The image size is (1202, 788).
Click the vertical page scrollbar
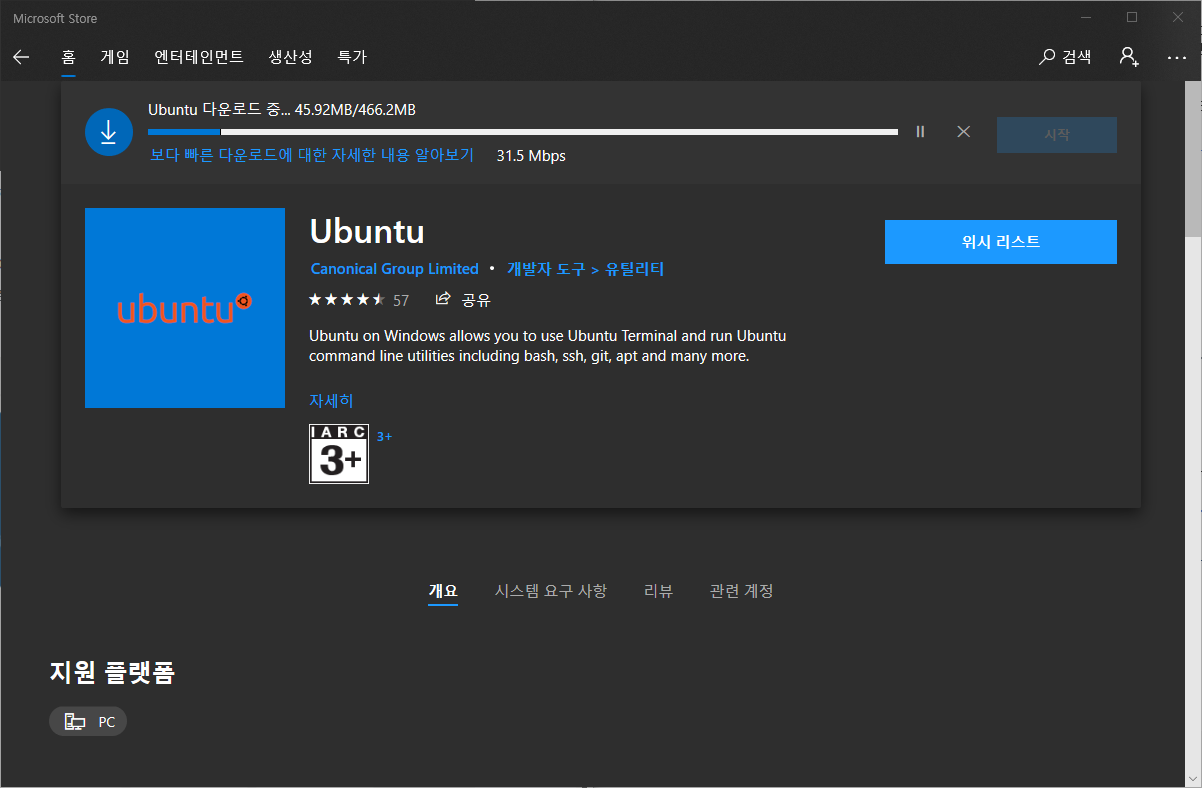click(1194, 160)
